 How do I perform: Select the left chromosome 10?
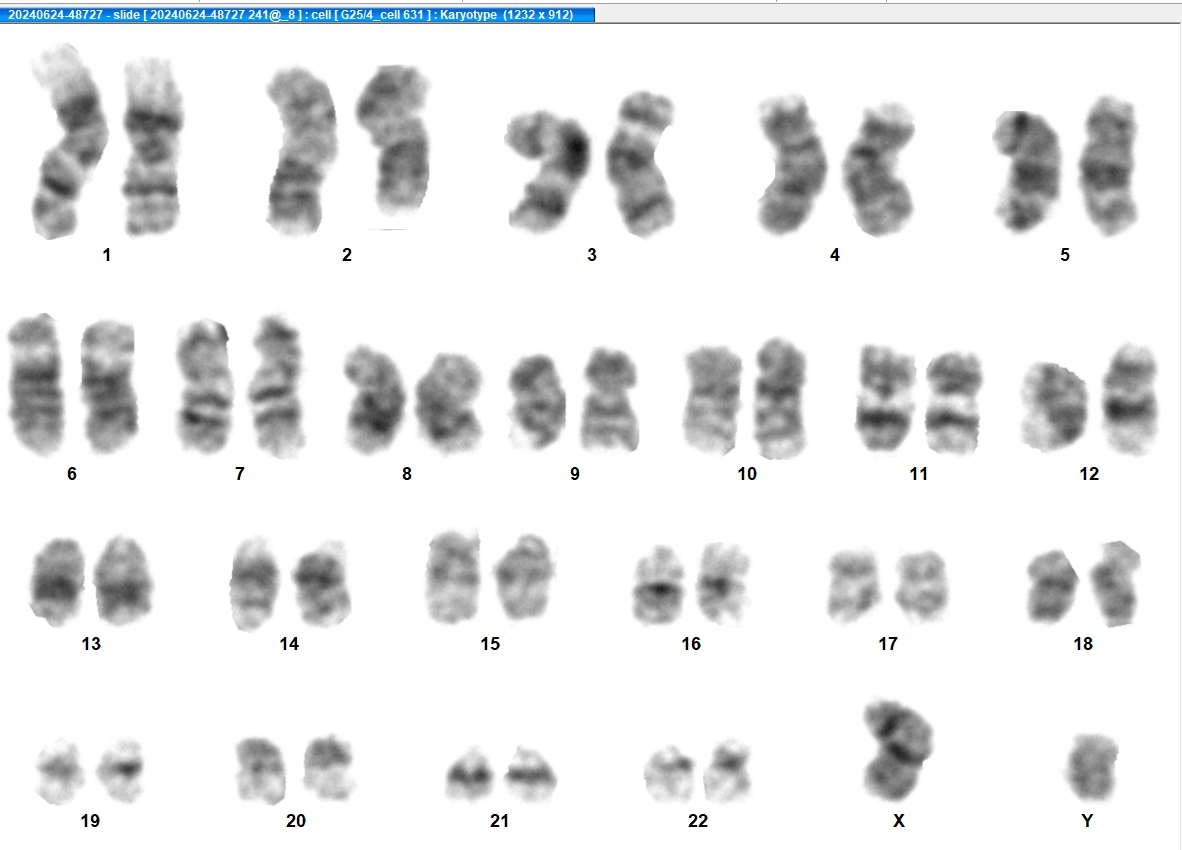(x=713, y=399)
